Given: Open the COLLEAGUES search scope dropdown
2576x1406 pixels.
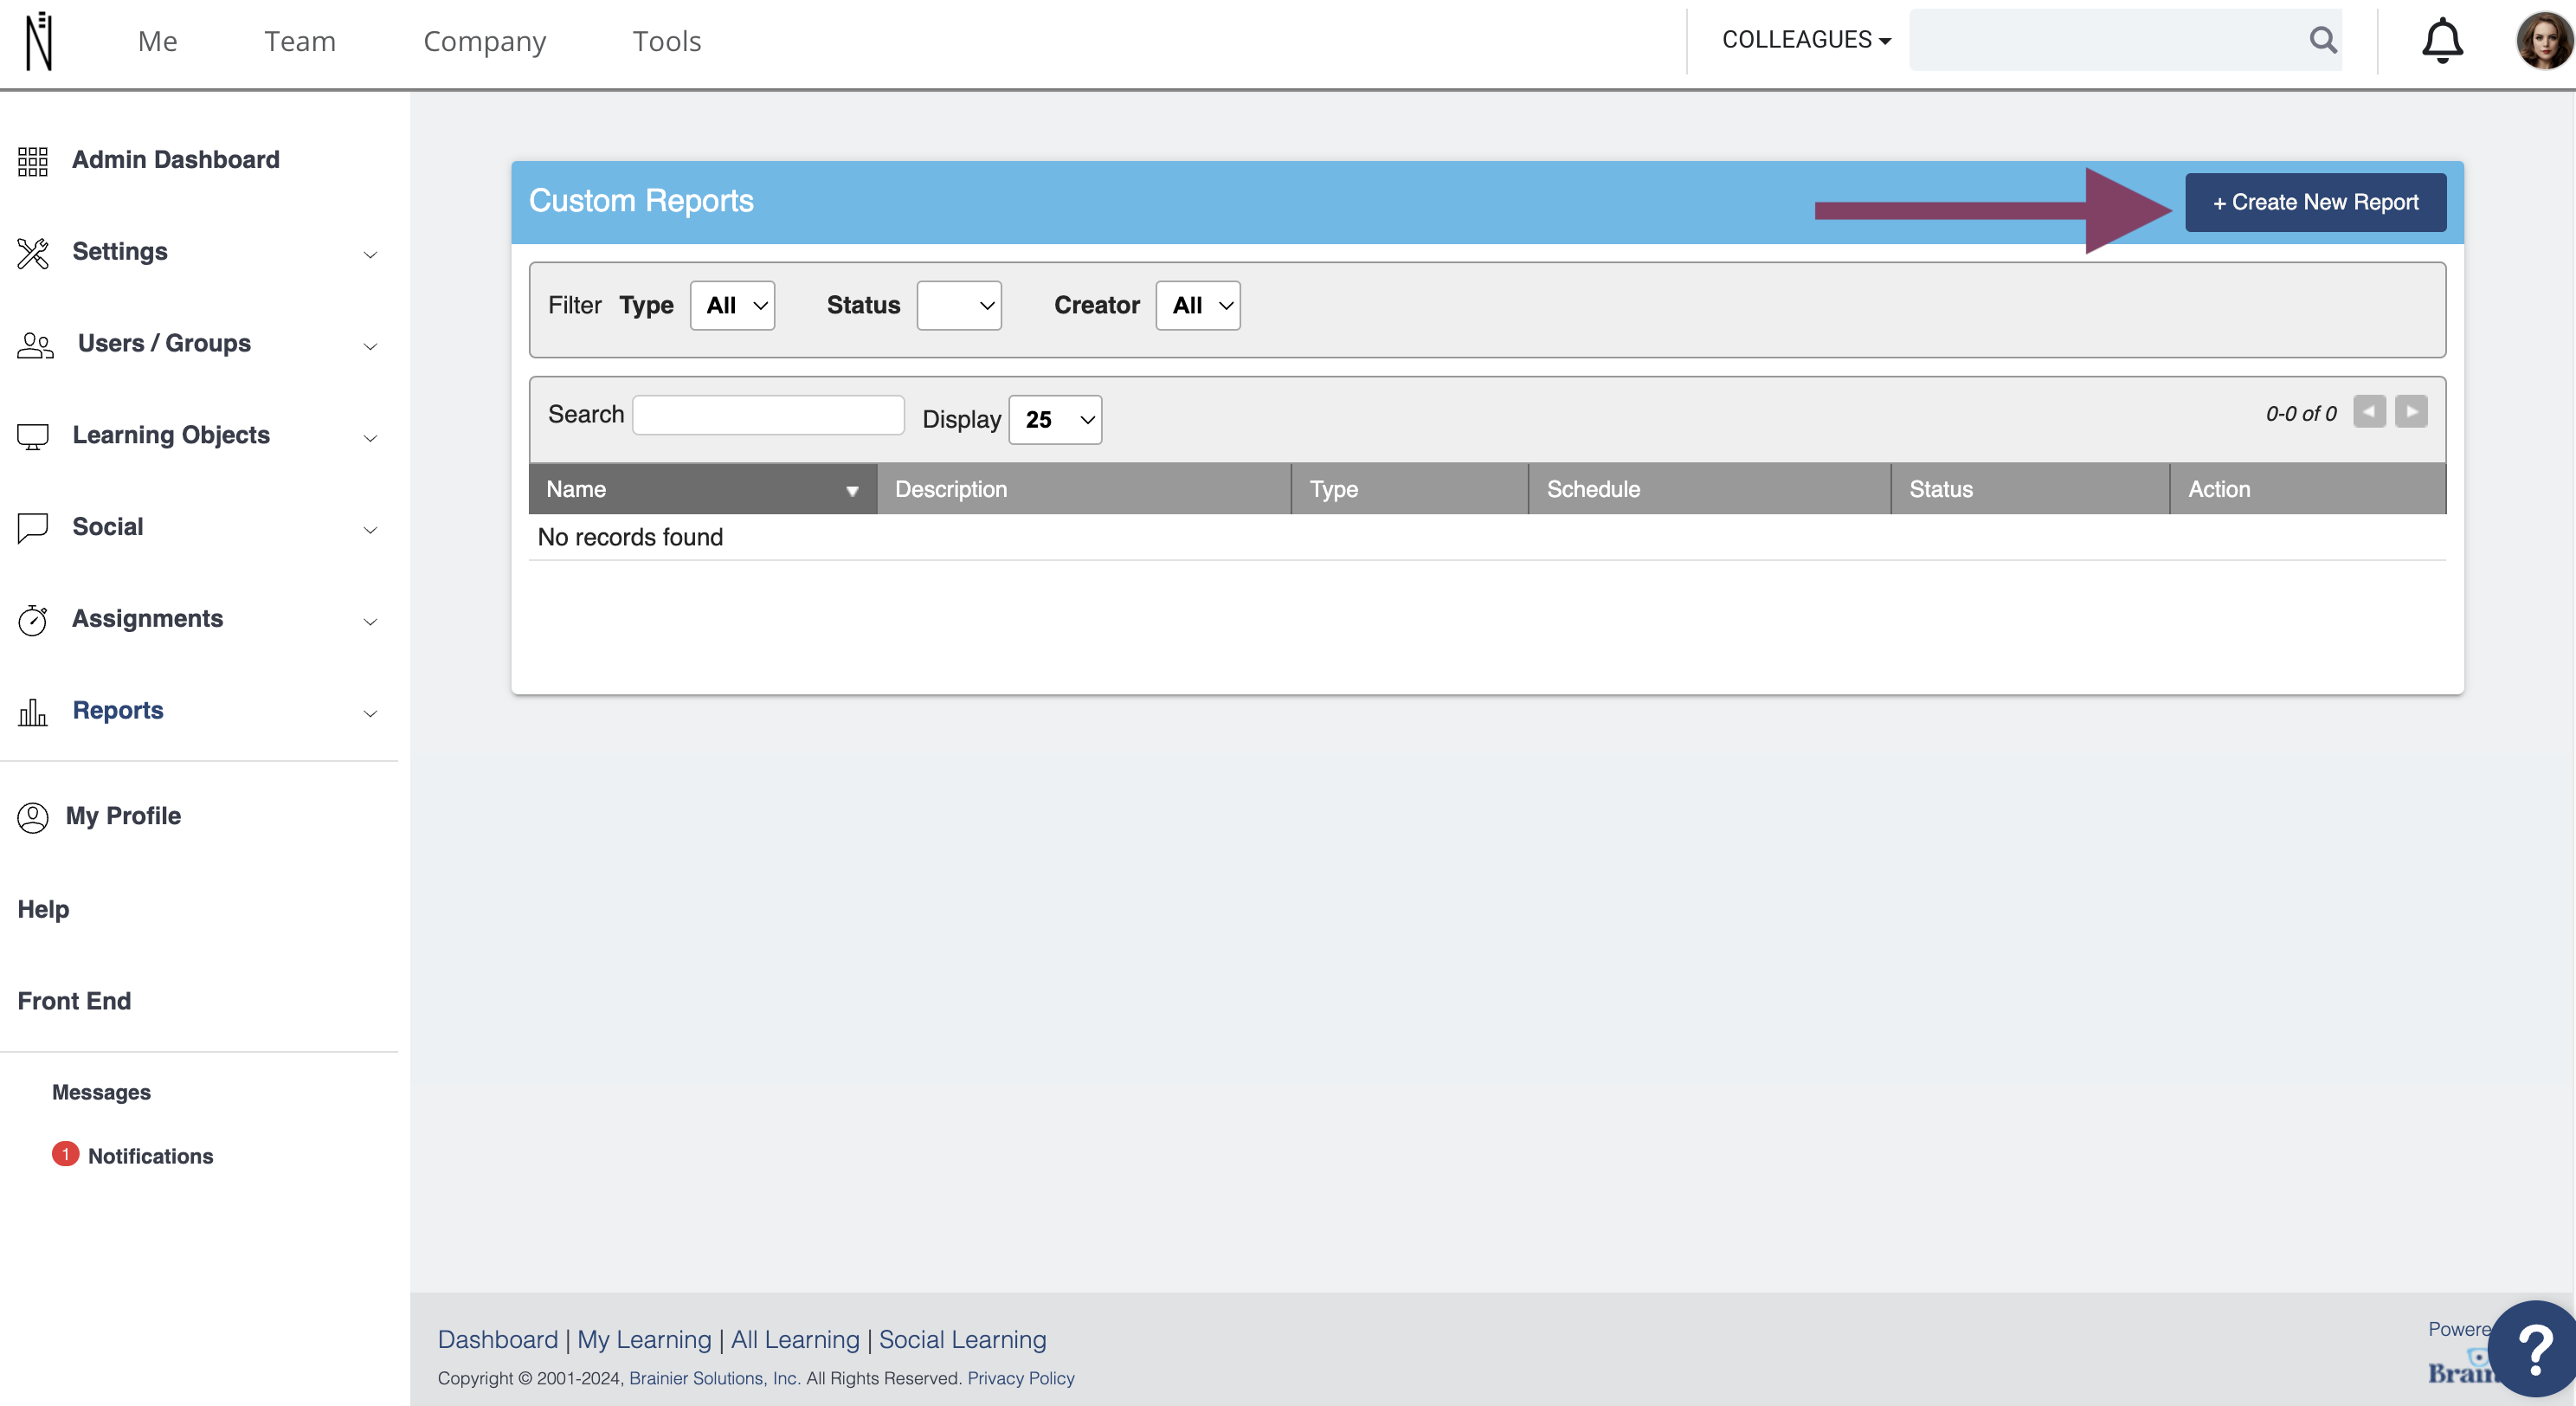Looking at the screenshot, I should tap(1806, 40).
